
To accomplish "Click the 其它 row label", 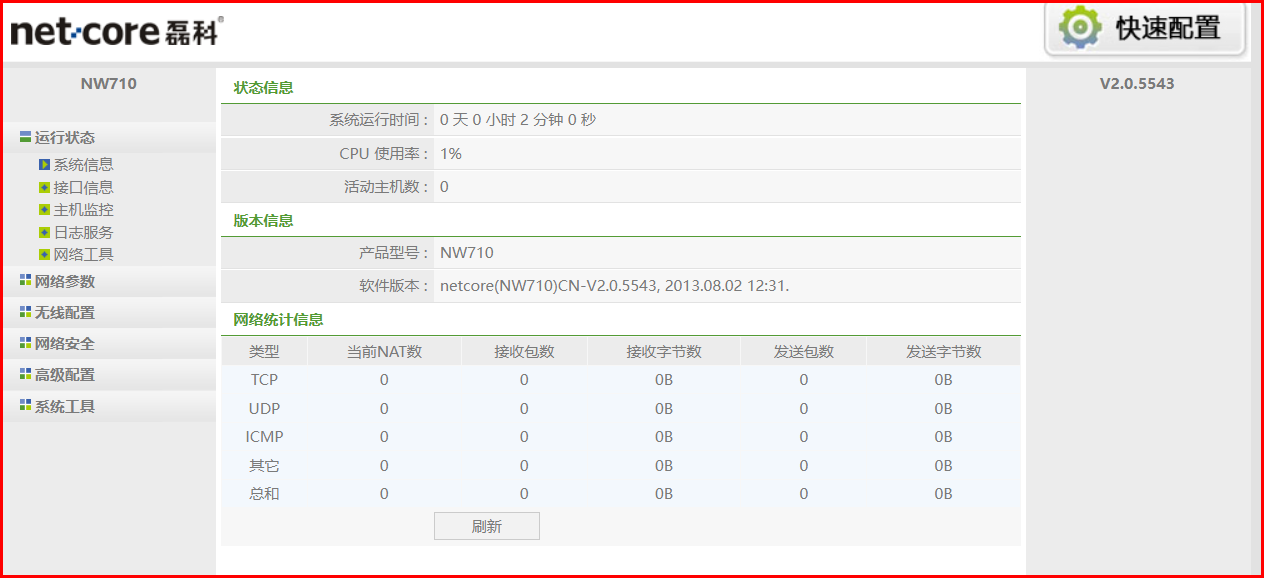I will [264, 466].
